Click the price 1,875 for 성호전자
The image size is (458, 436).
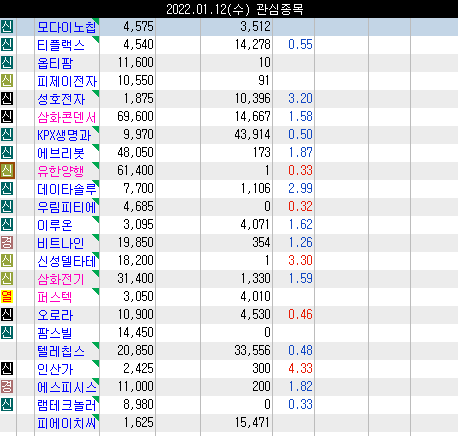point(138,98)
